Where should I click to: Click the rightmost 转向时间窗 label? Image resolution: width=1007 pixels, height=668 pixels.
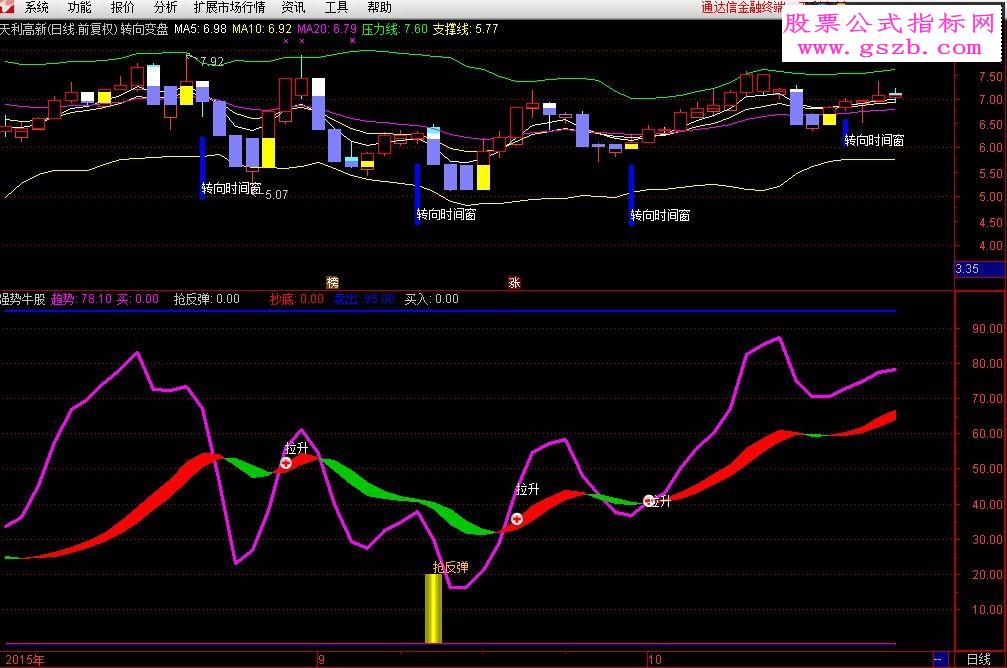[x=874, y=140]
